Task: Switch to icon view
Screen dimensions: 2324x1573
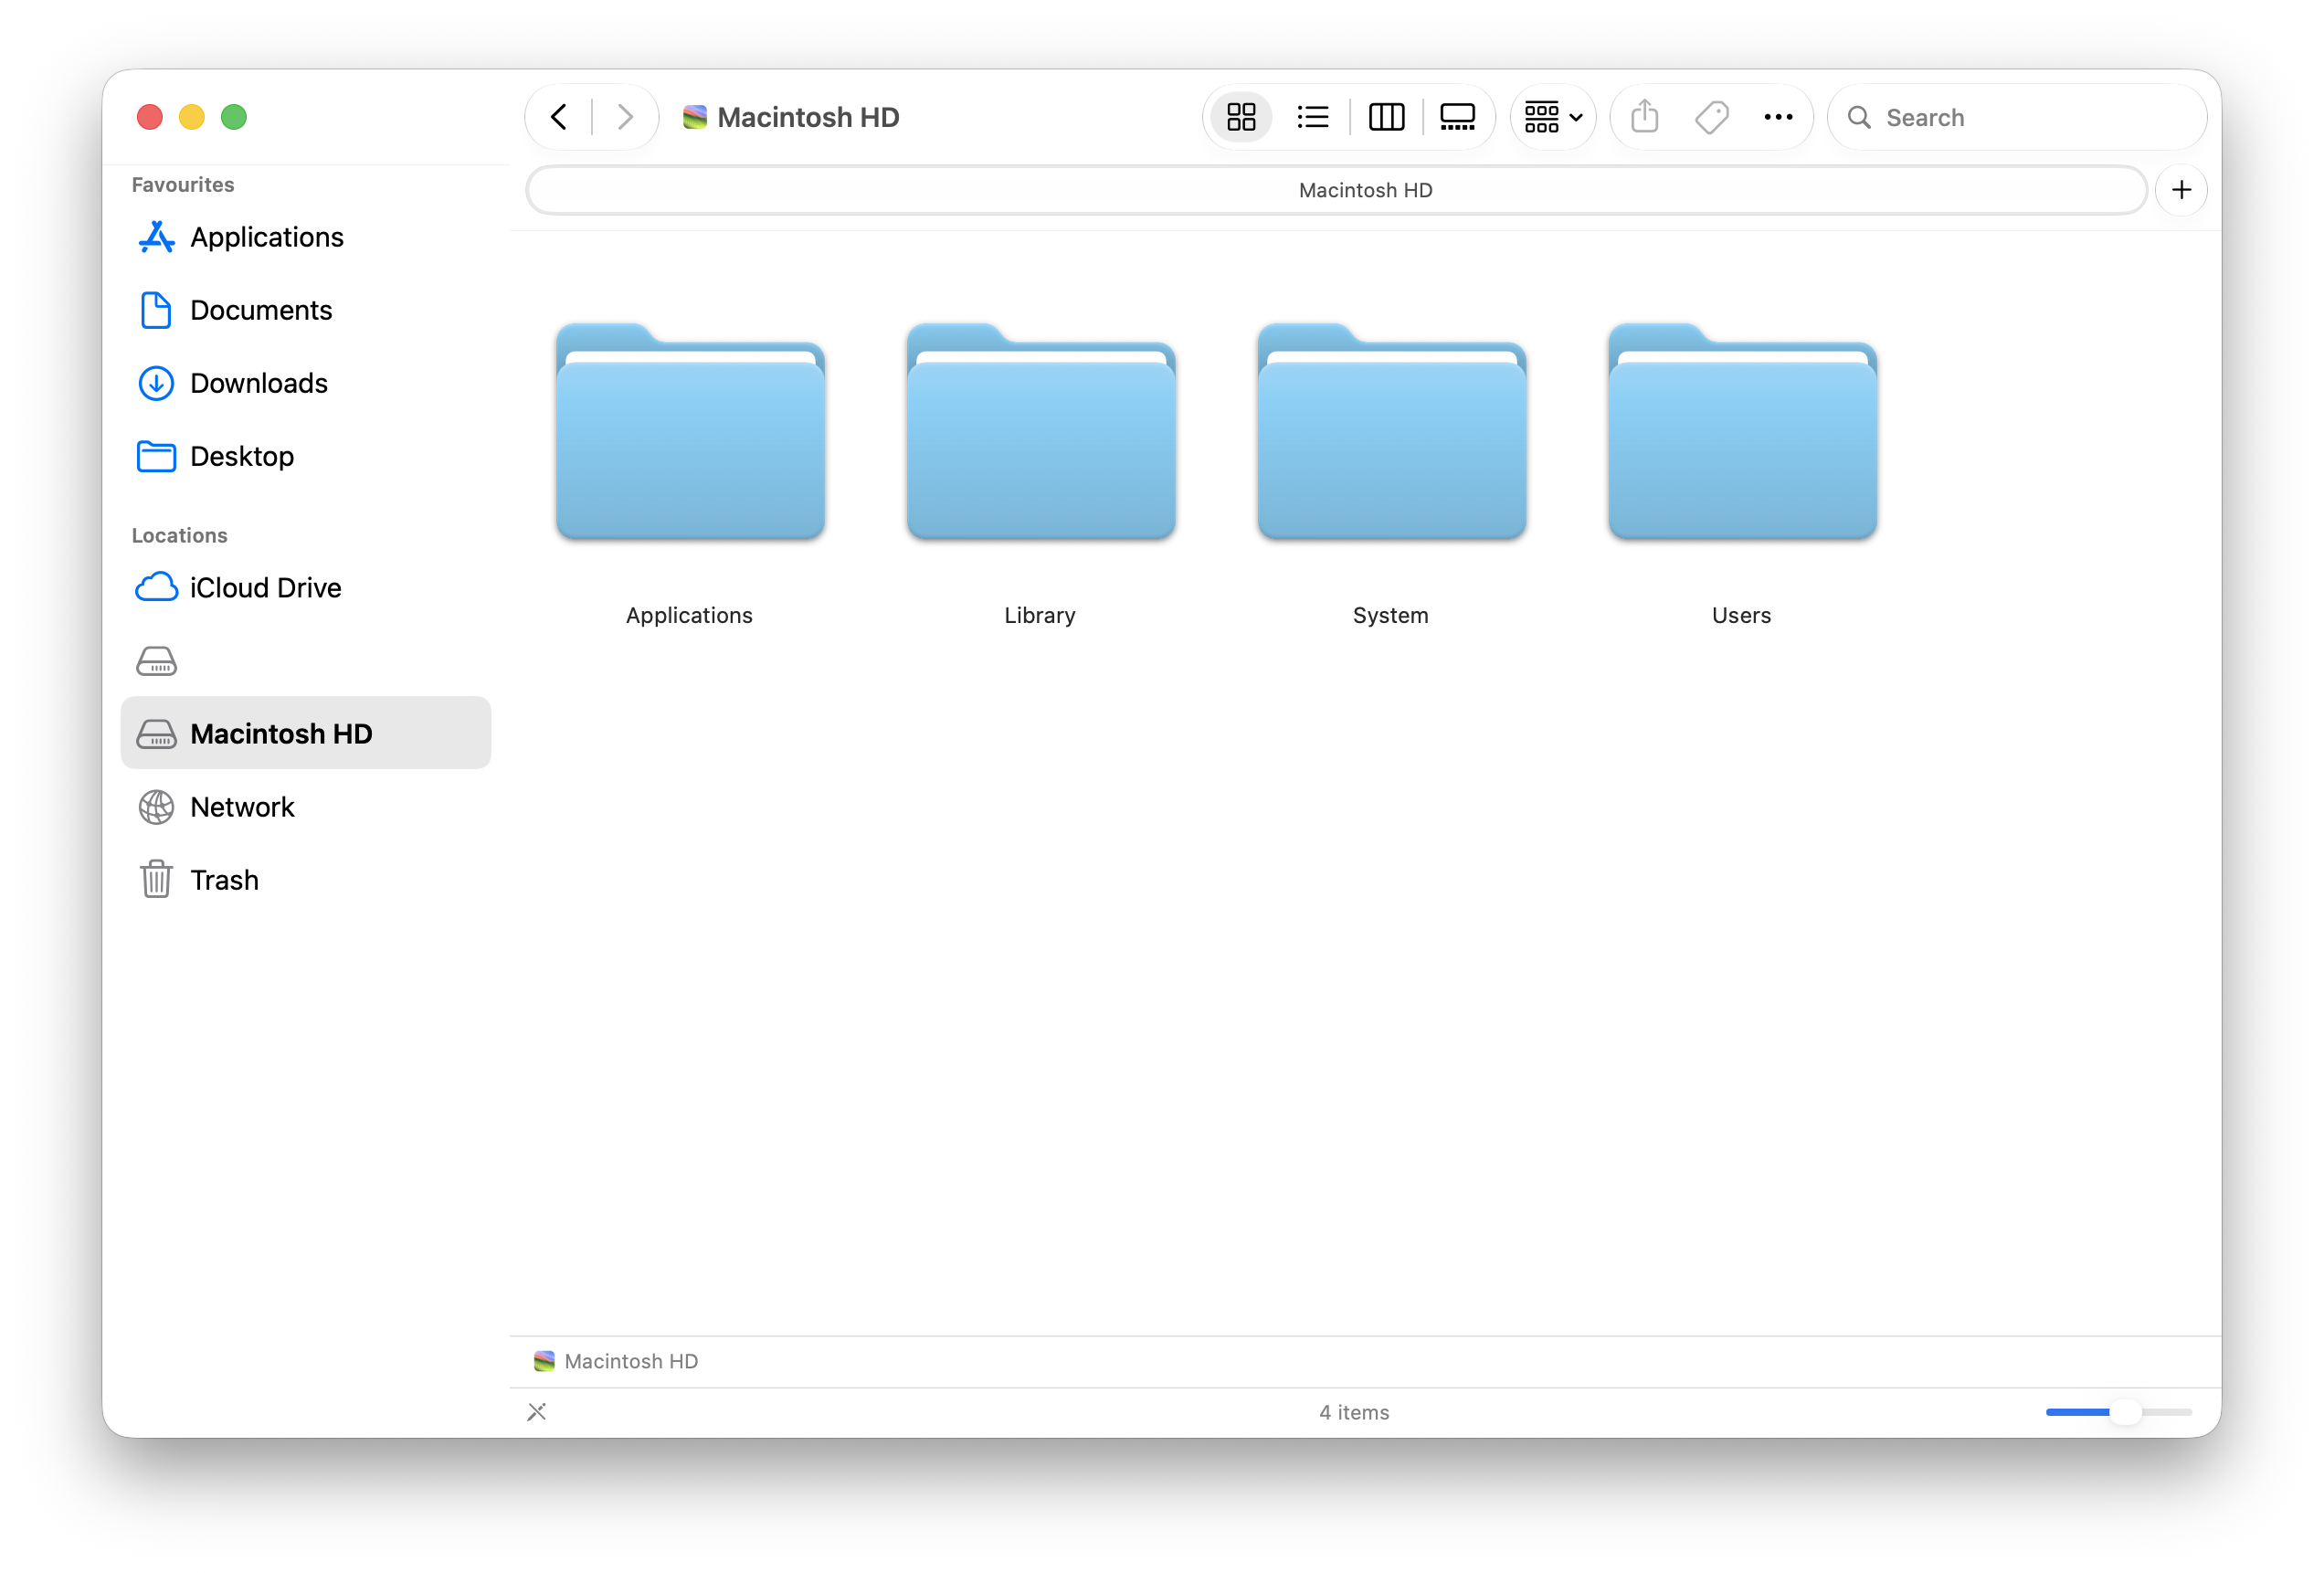Action: [1241, 117]
